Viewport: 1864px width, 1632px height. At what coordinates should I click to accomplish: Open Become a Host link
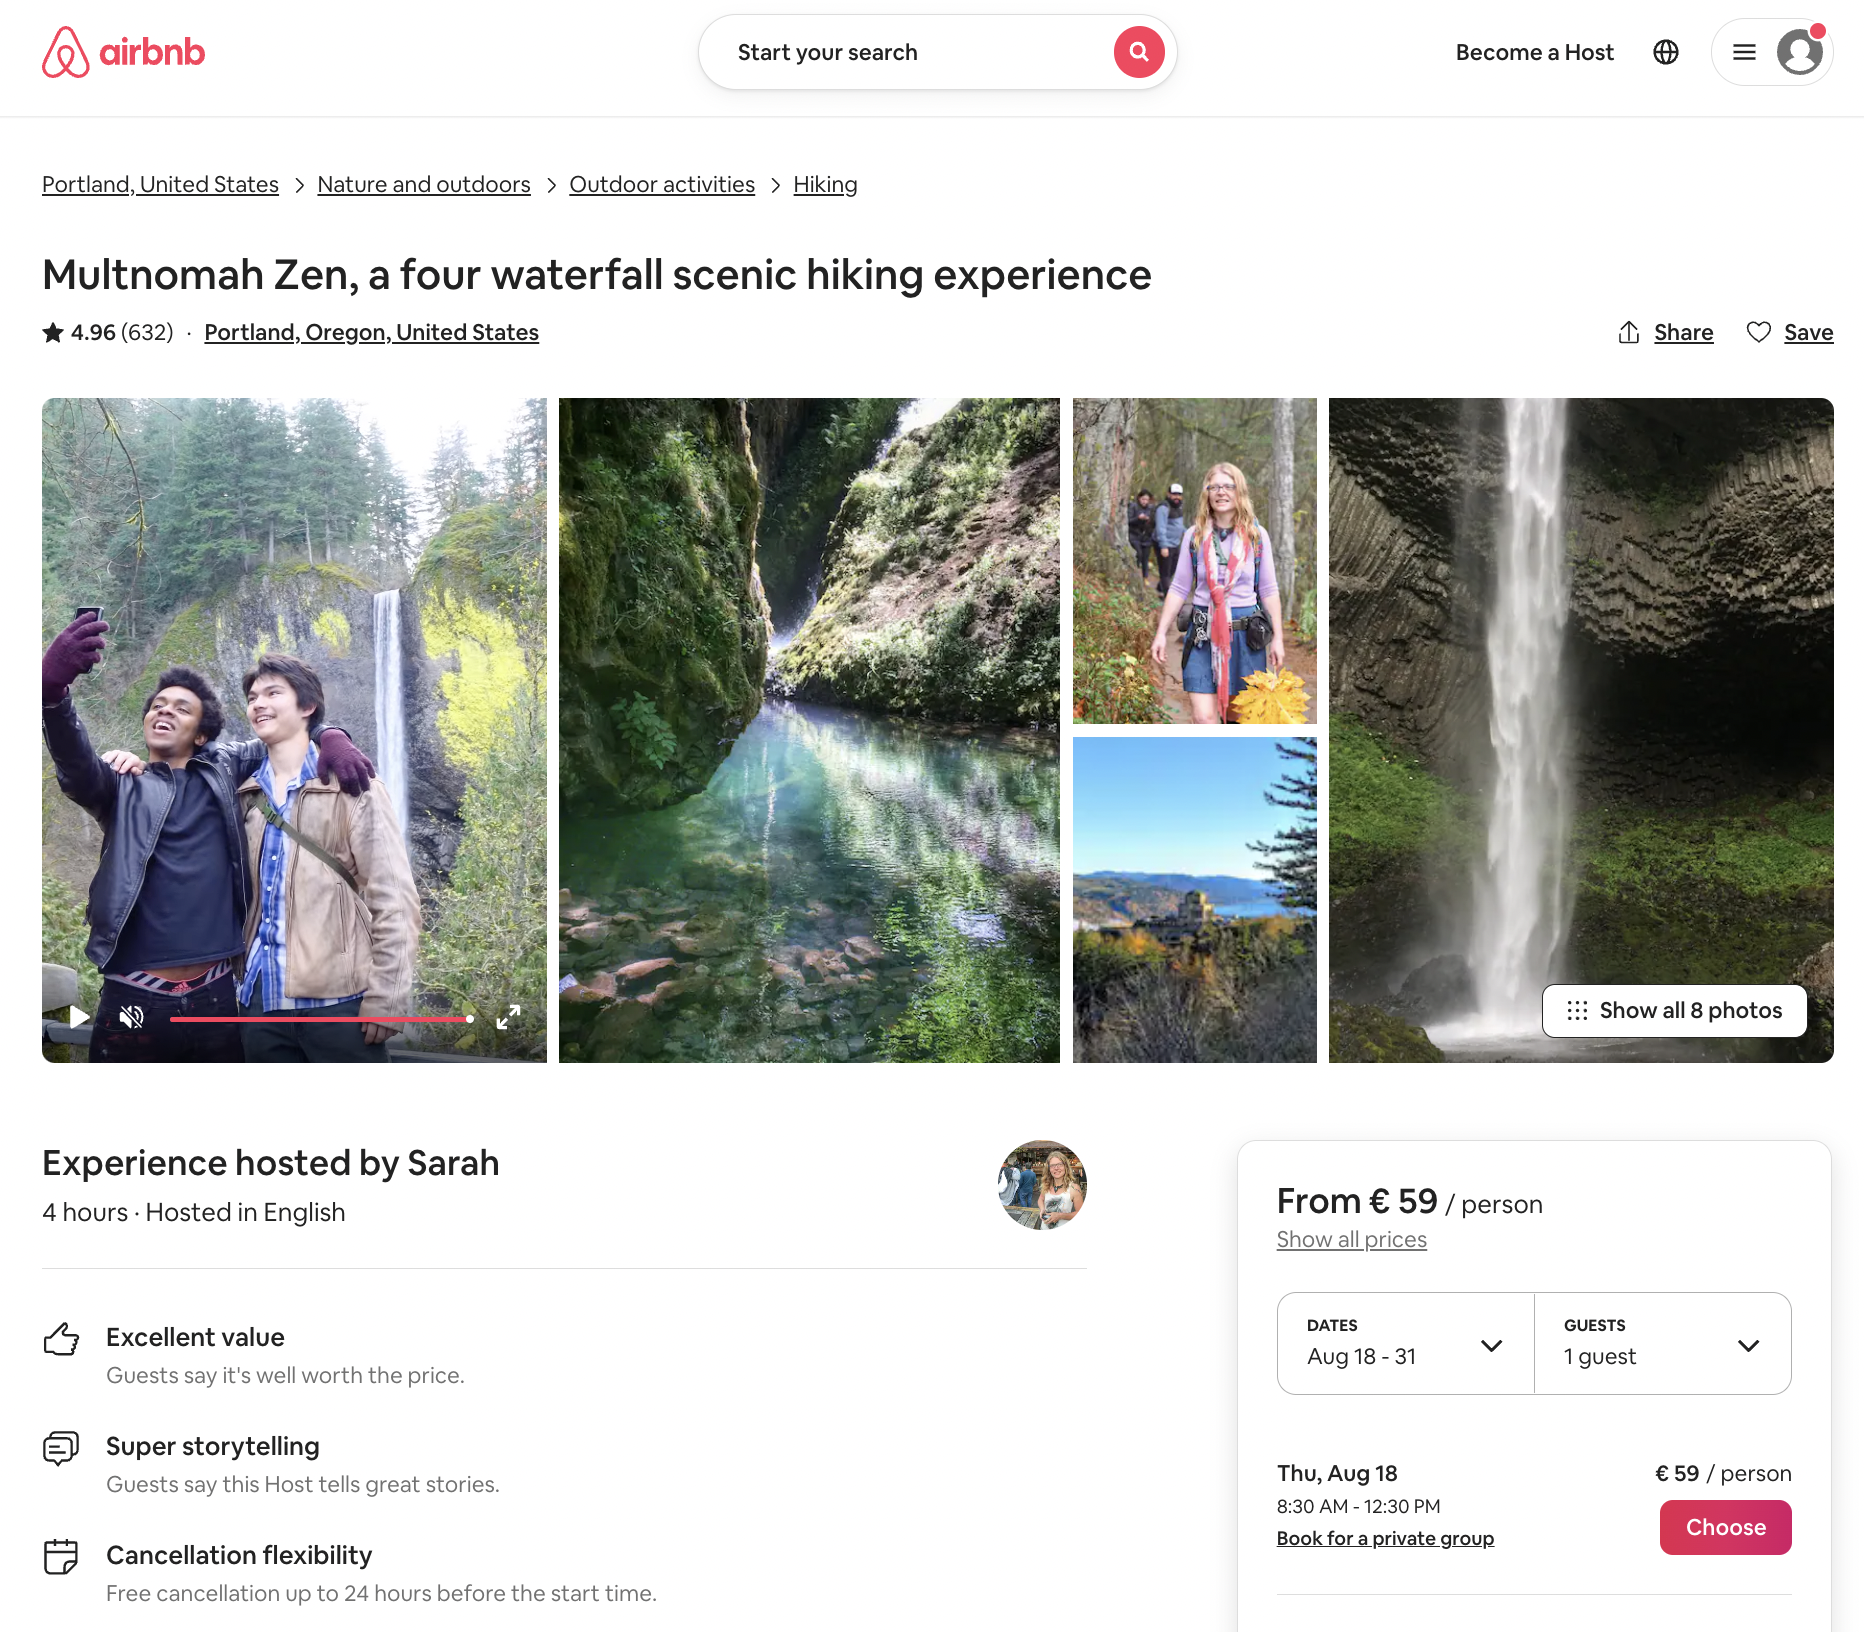click(x=1534, y=52)
